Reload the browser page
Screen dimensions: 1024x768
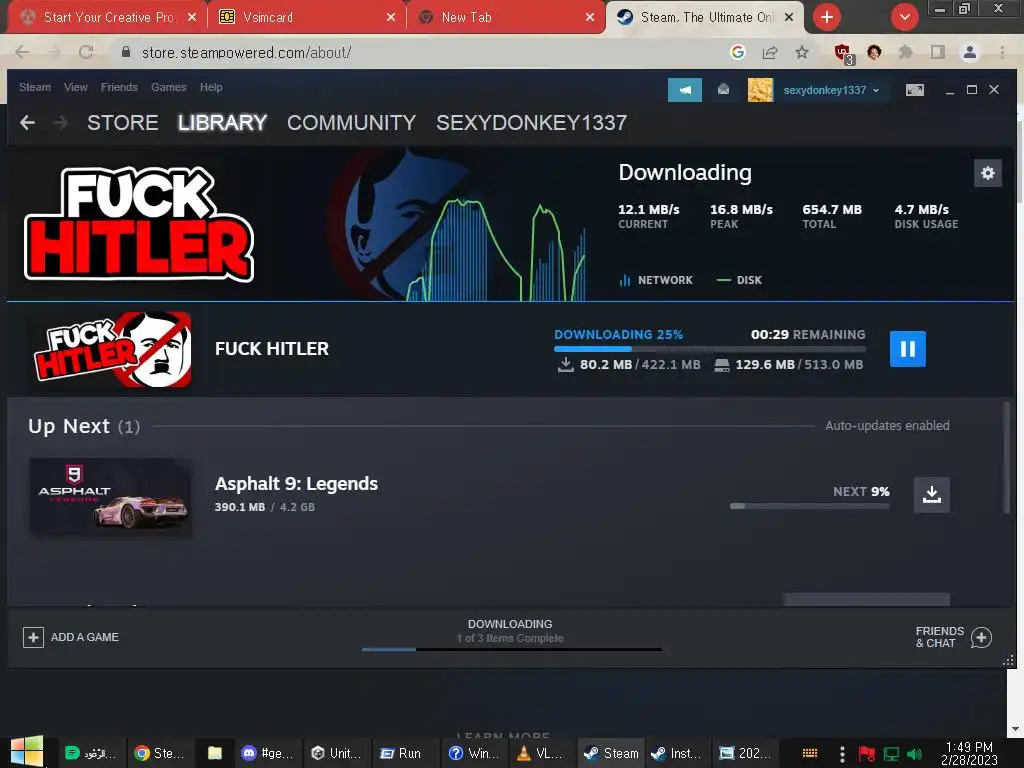pos(86,52)
